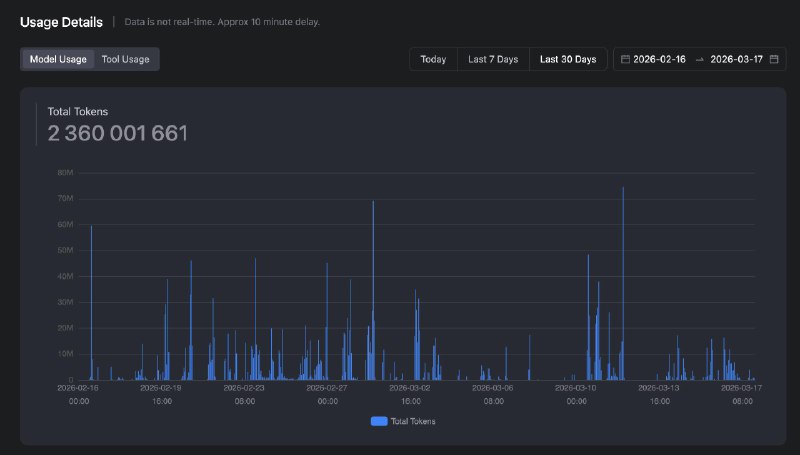This screenshot has width=800, height=455.
Task: Click the tallest bar near 2026-03-10
Action: [623, 280]
